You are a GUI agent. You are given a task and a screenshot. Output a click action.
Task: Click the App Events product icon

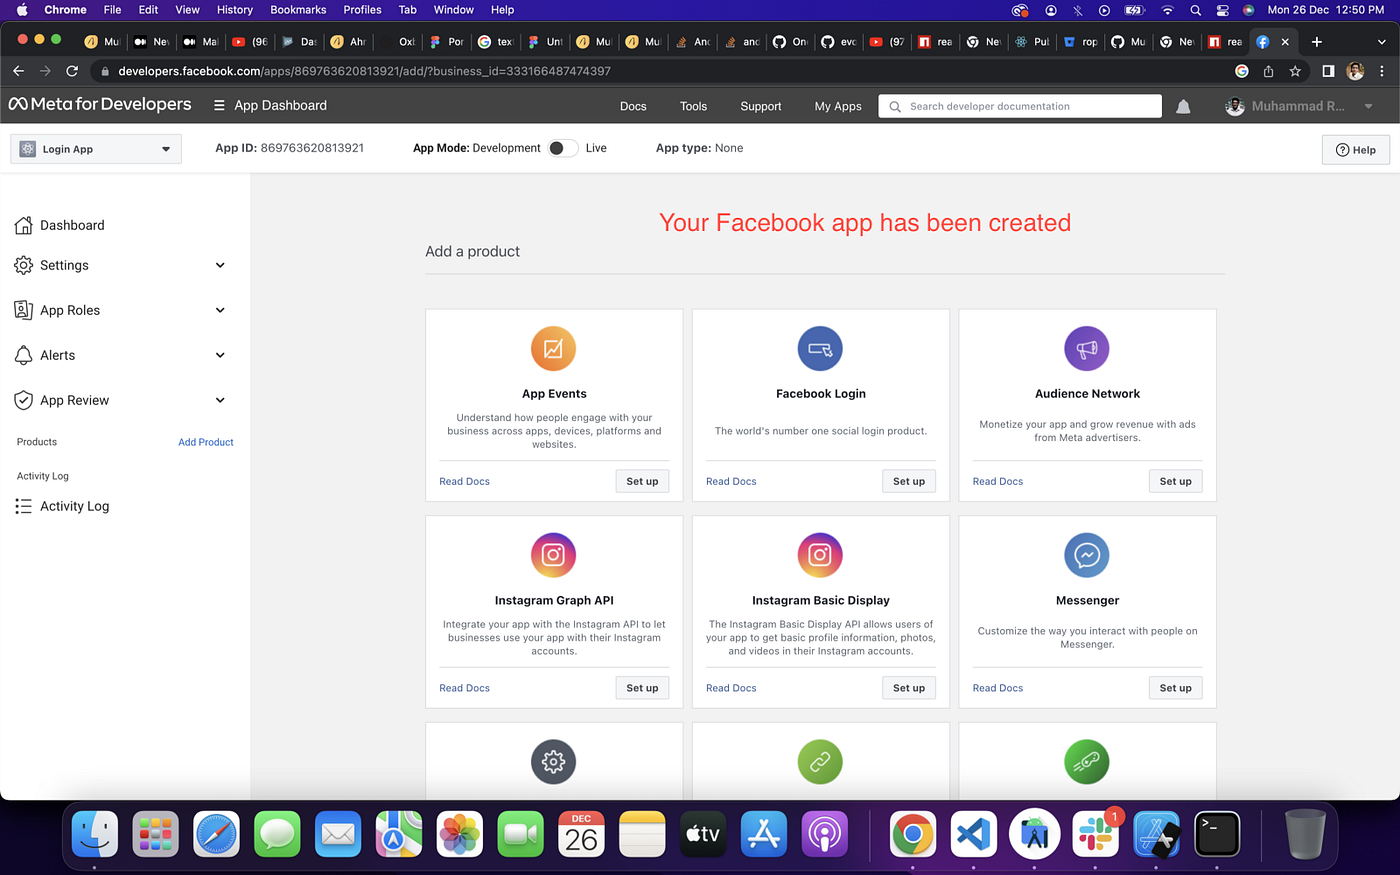pos(553,349)
